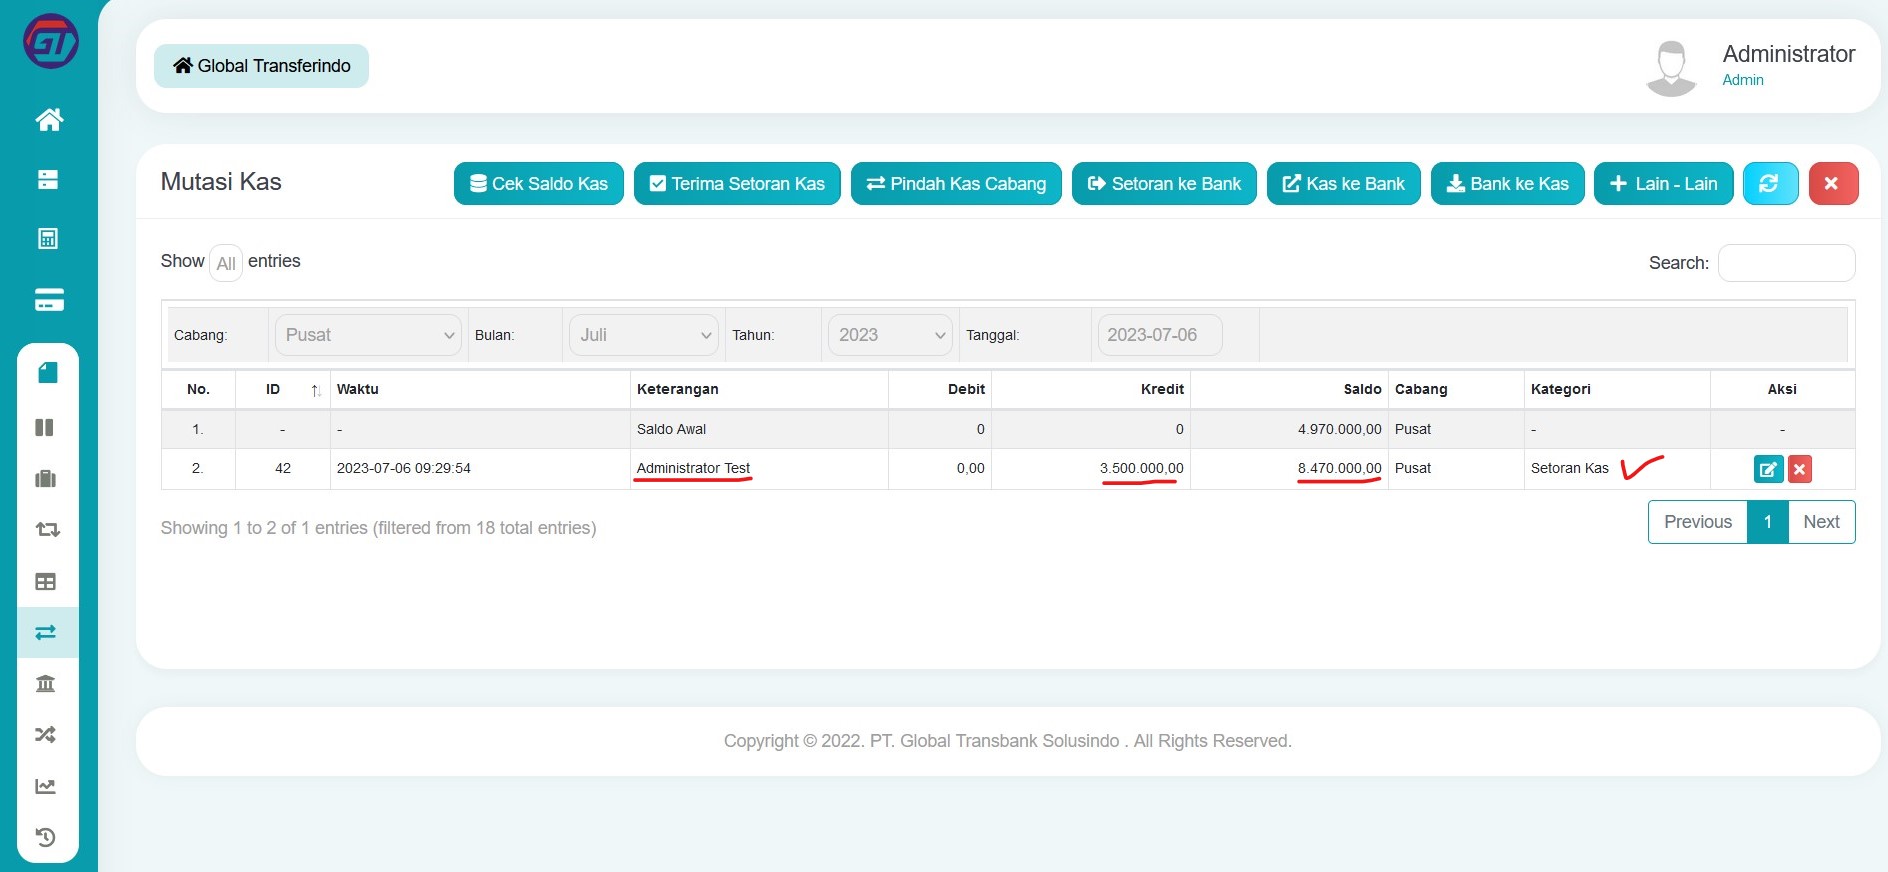Click the 8.470.000,00 saldo value
1888x872 pixels.
click(1339, 469)
